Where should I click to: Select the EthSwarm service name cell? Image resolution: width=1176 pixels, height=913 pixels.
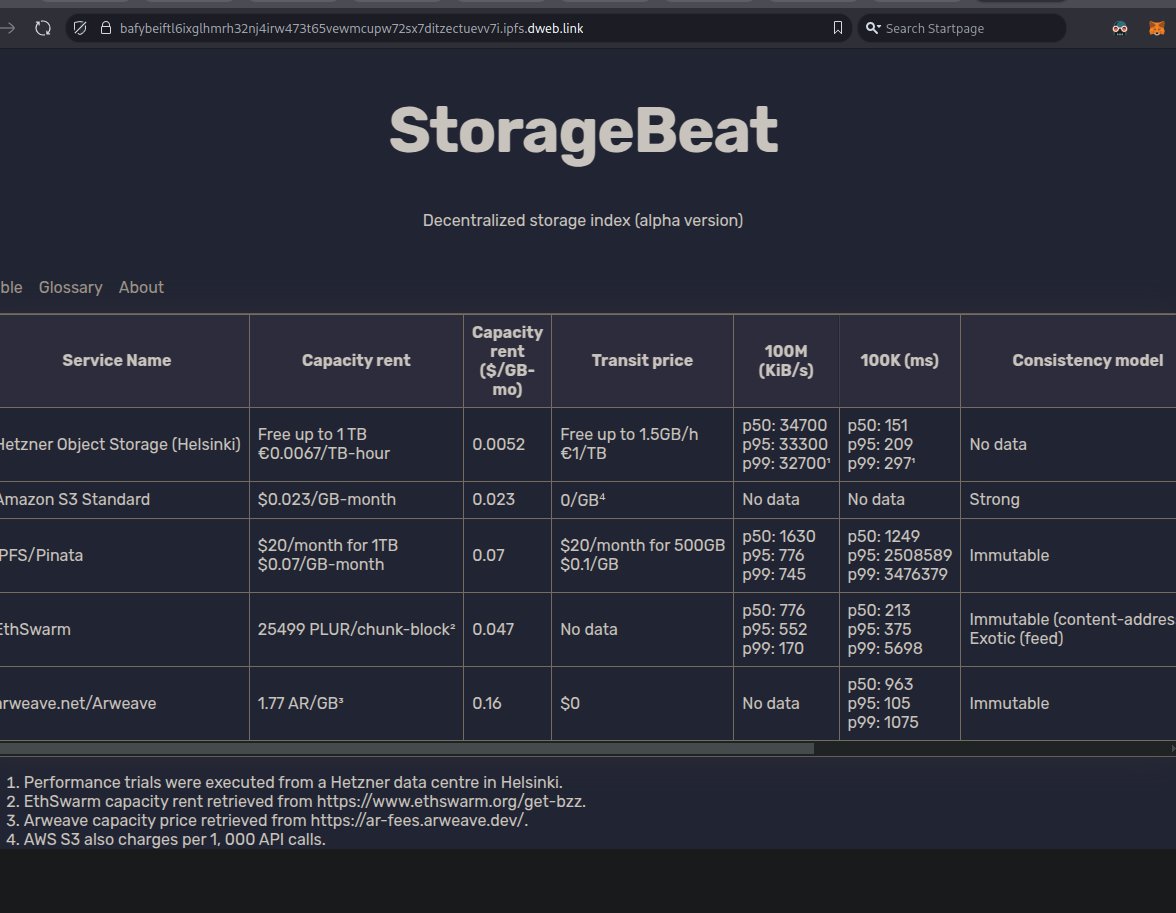[x=124, y=629]
